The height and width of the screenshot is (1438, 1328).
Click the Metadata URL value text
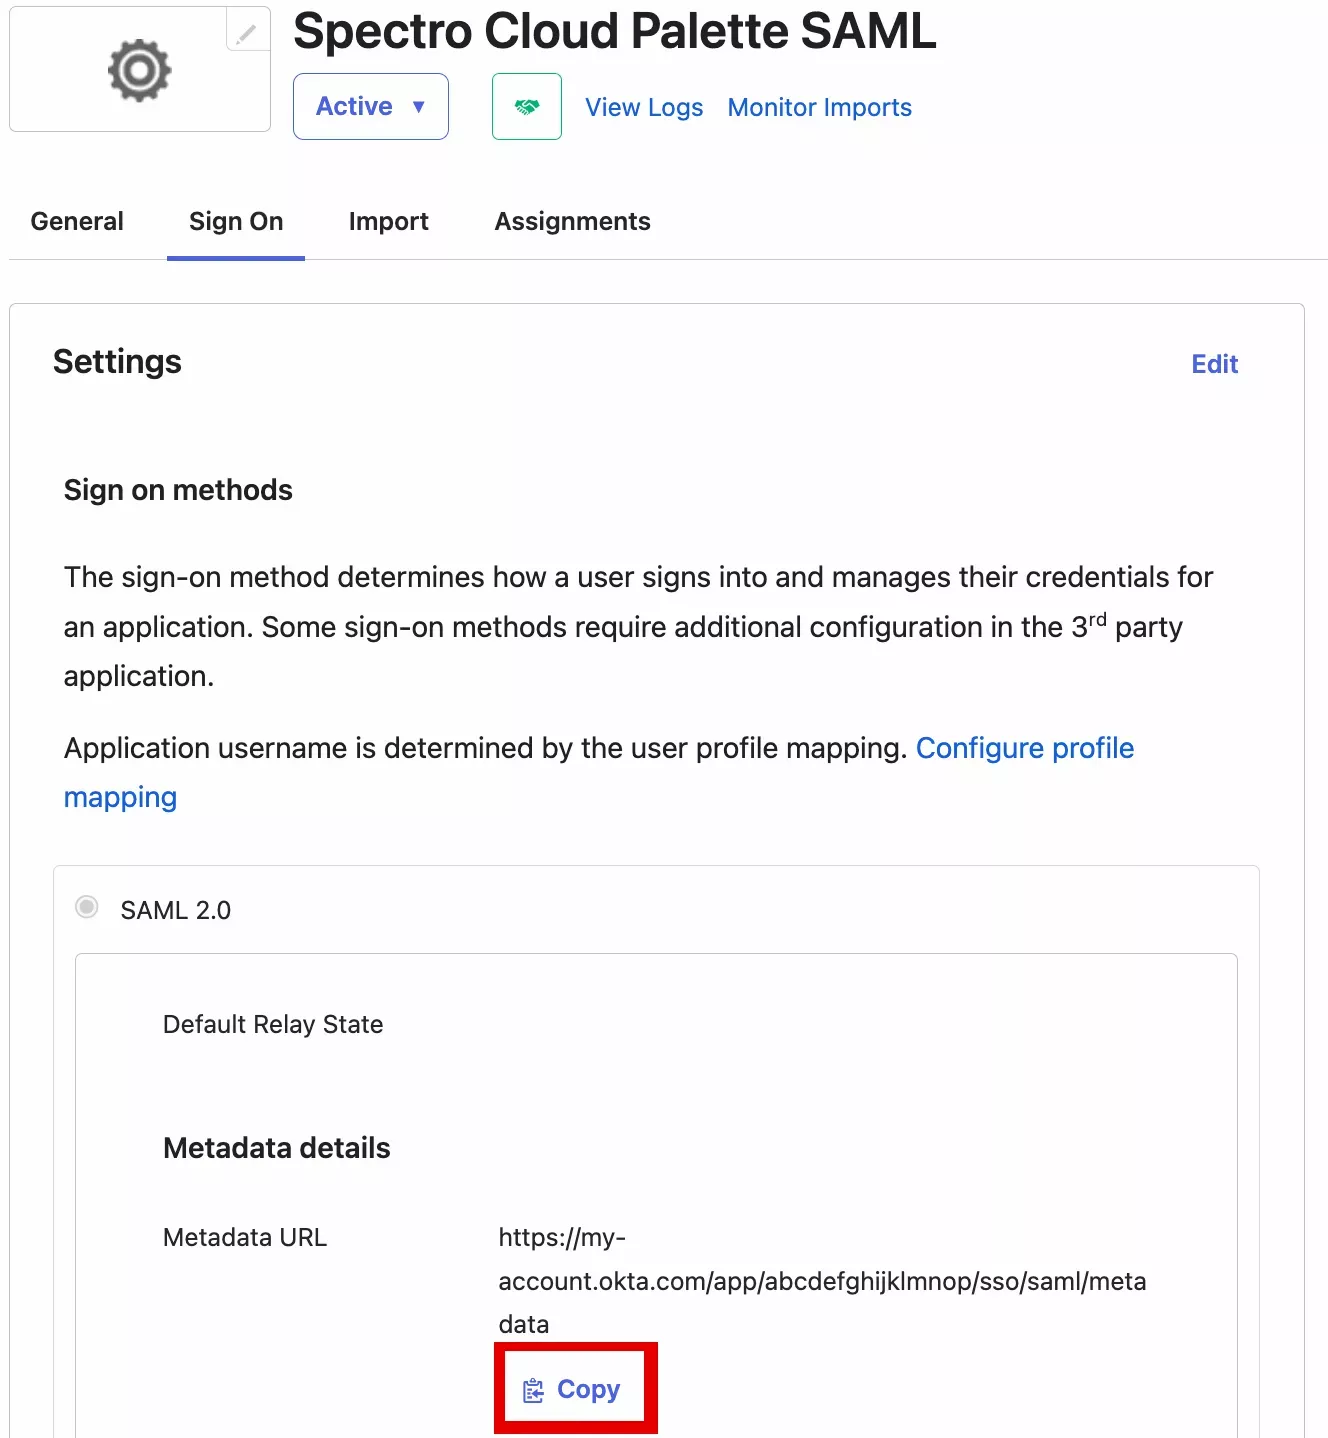click(x=822, y=1281)
